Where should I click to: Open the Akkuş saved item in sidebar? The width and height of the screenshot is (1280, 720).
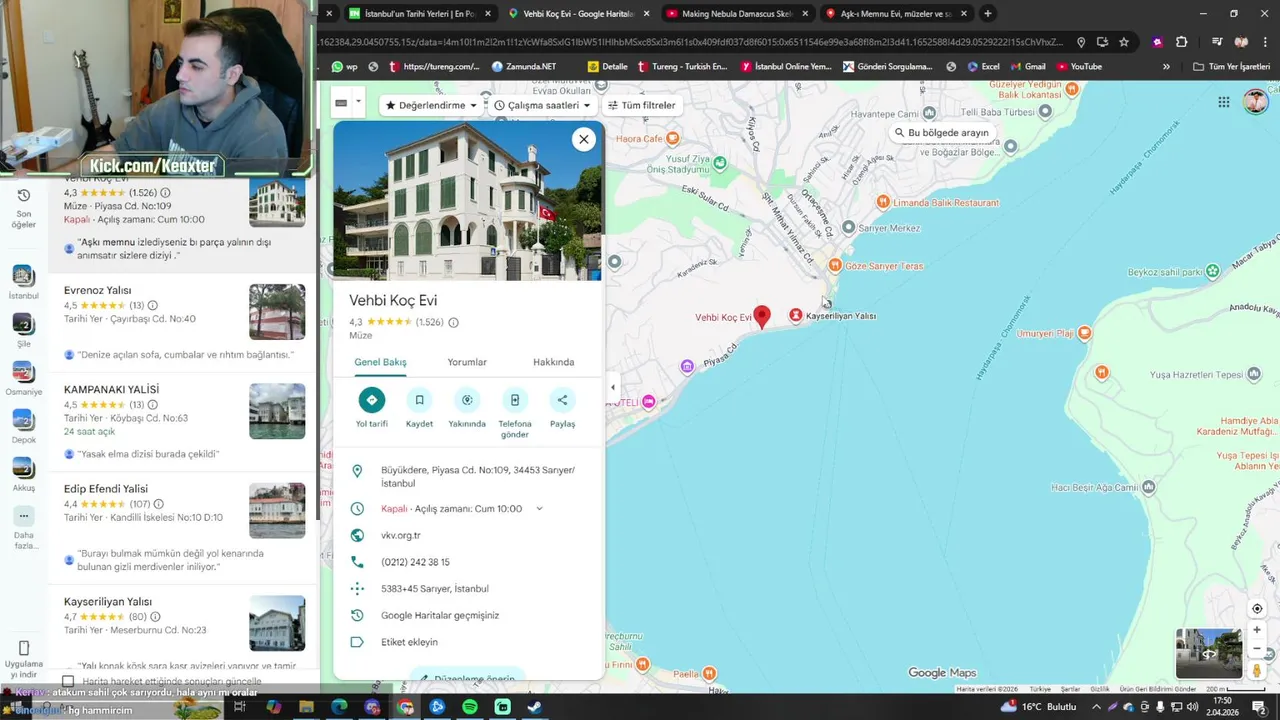point(24,469)
